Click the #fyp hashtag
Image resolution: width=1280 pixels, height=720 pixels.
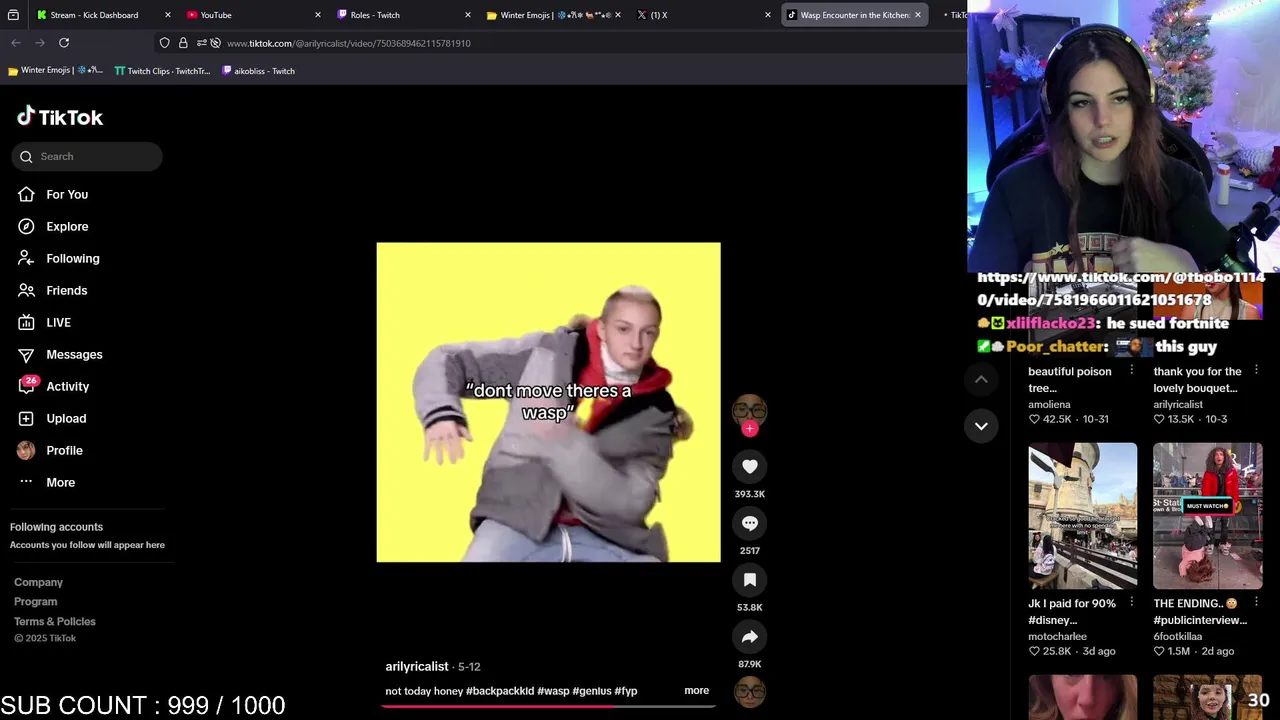pos(626,691)
